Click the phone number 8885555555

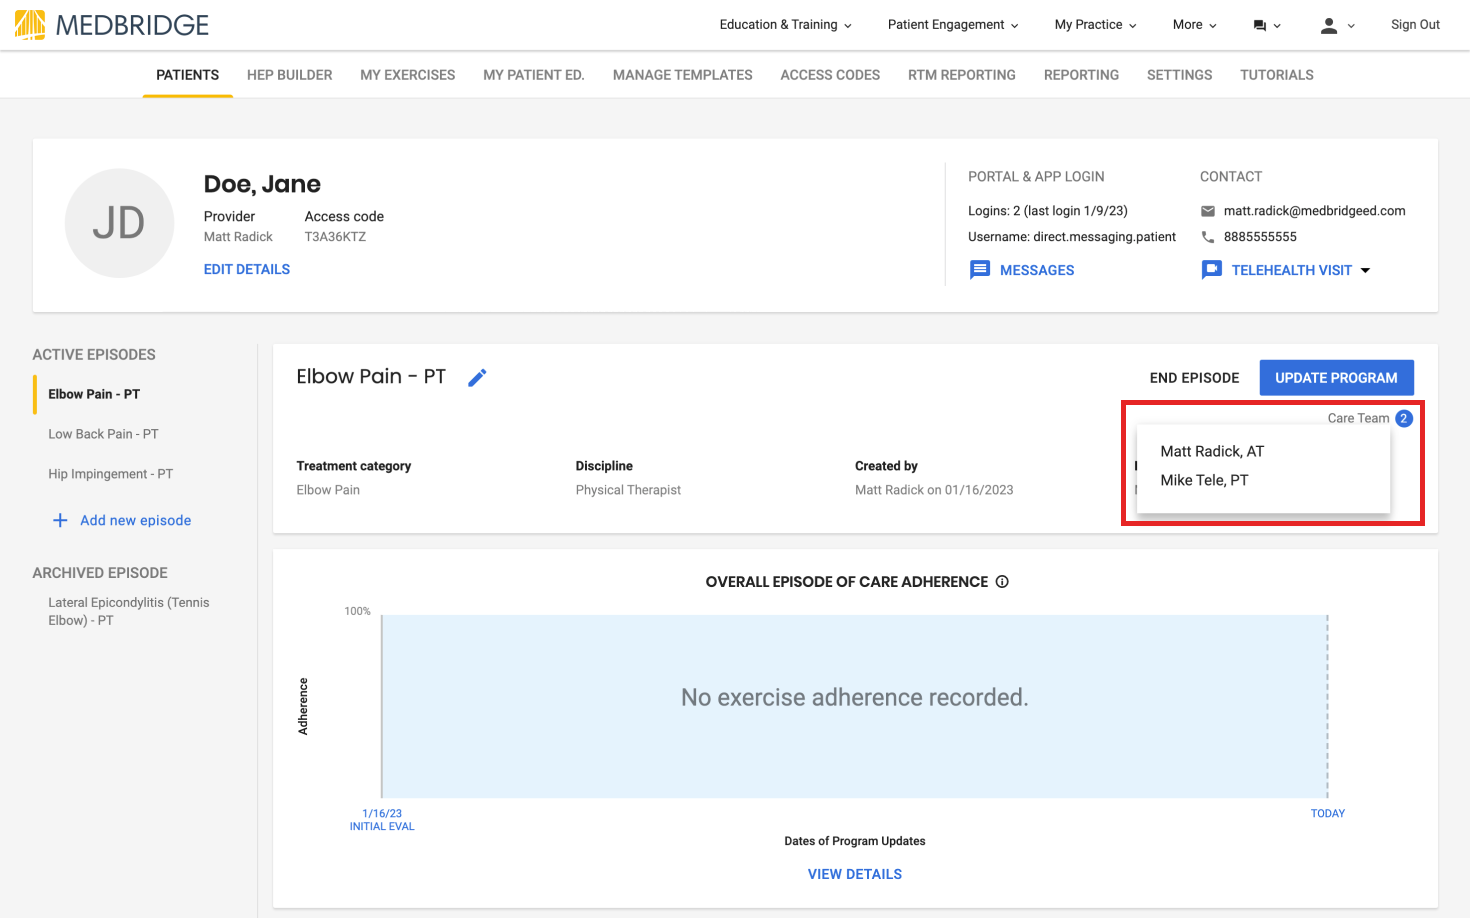coord(1260,237)
